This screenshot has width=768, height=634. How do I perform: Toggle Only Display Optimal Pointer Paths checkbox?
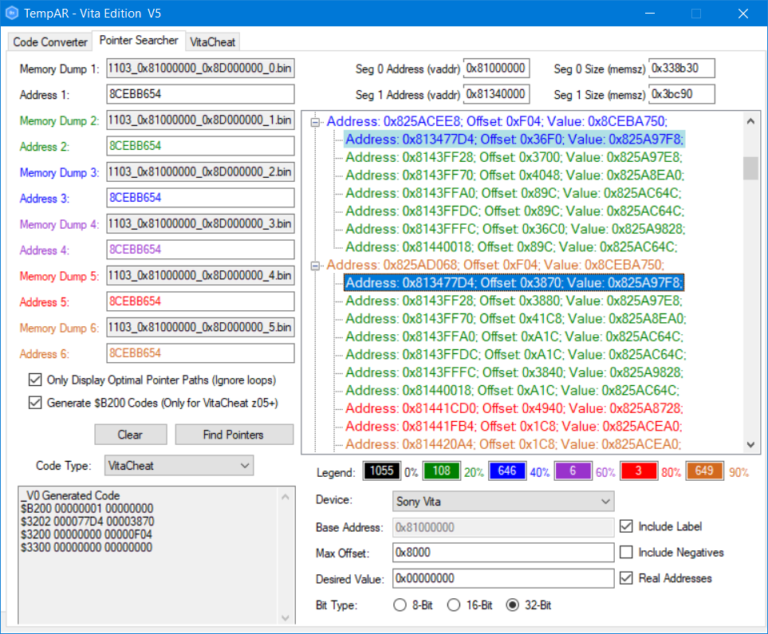pos(35,380)
